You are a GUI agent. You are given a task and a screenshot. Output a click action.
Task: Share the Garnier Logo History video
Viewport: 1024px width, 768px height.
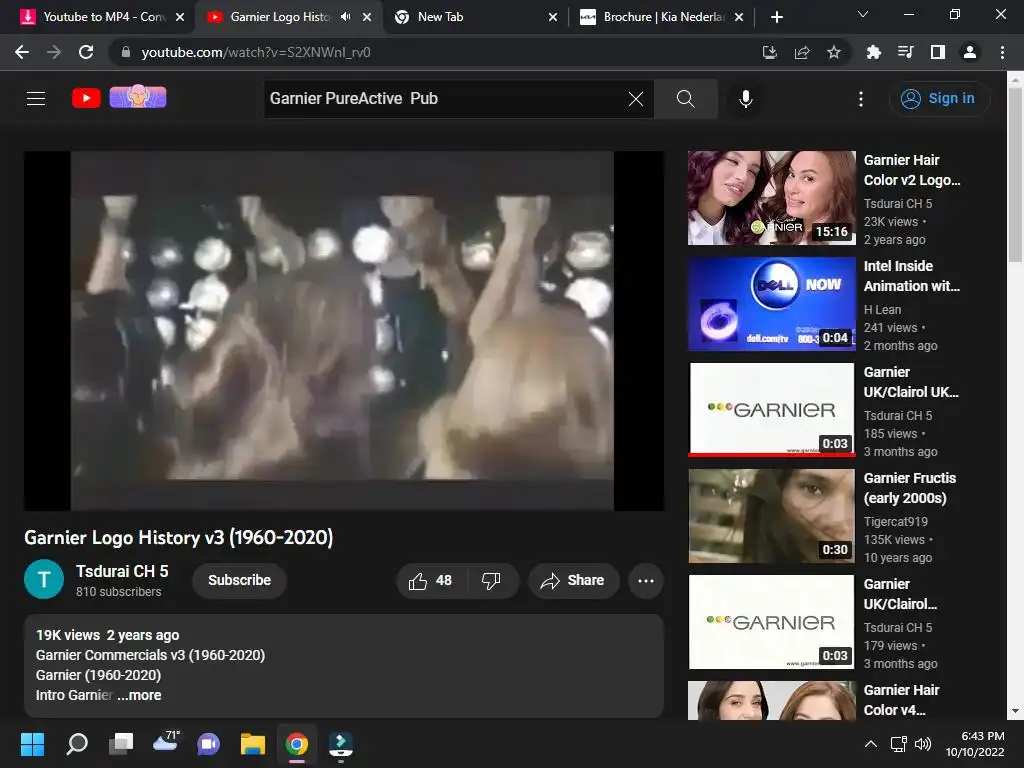tap(573, 581)
